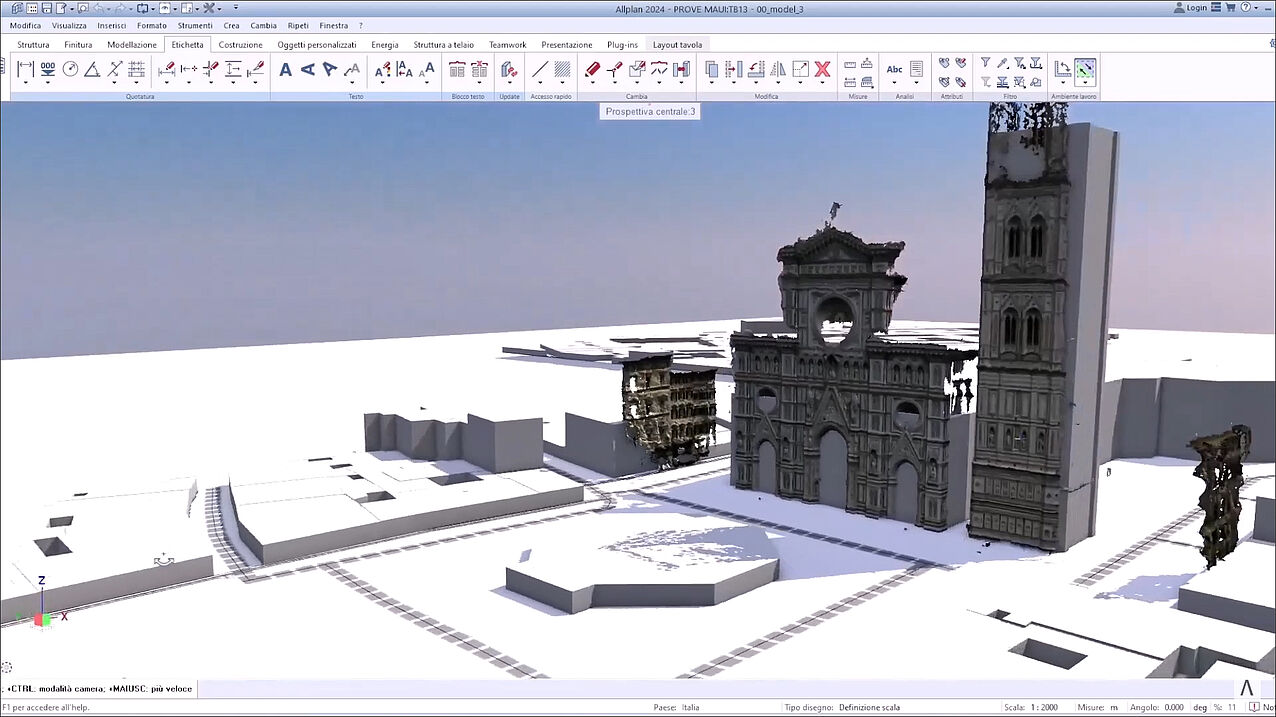The height and width of the screenshot is (717, 1276).
Task: Click the large upward caret at bottom right
Action: coord(1247,688)
